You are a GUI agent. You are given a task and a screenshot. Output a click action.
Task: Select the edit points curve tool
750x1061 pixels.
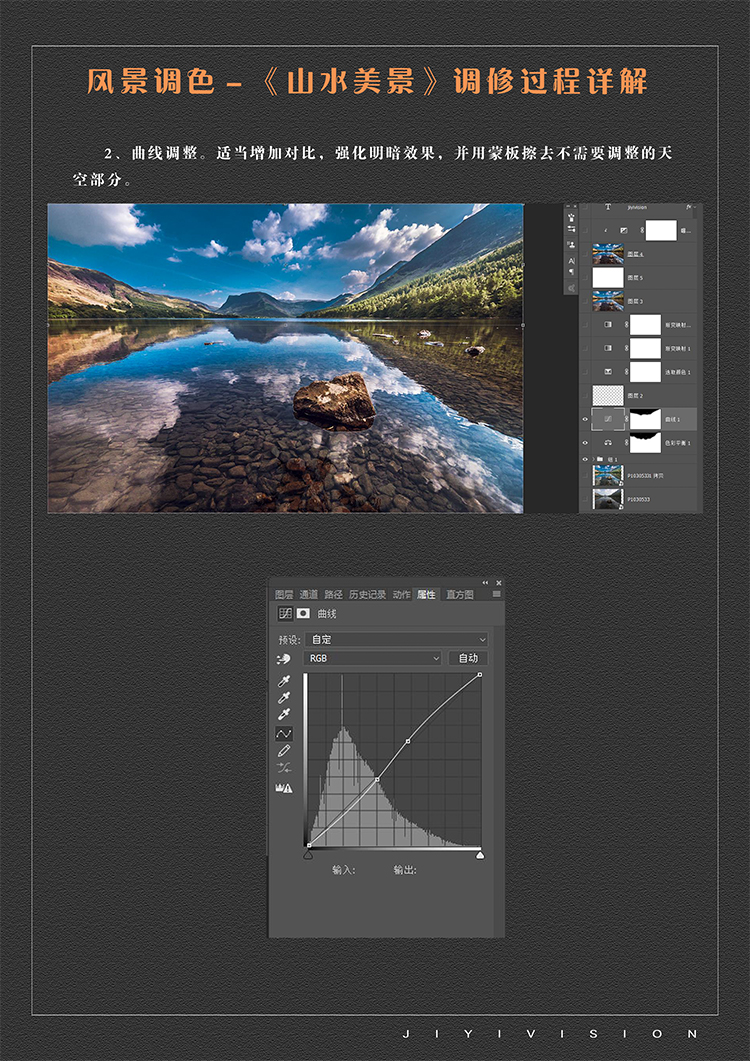[x=284, y=733]
